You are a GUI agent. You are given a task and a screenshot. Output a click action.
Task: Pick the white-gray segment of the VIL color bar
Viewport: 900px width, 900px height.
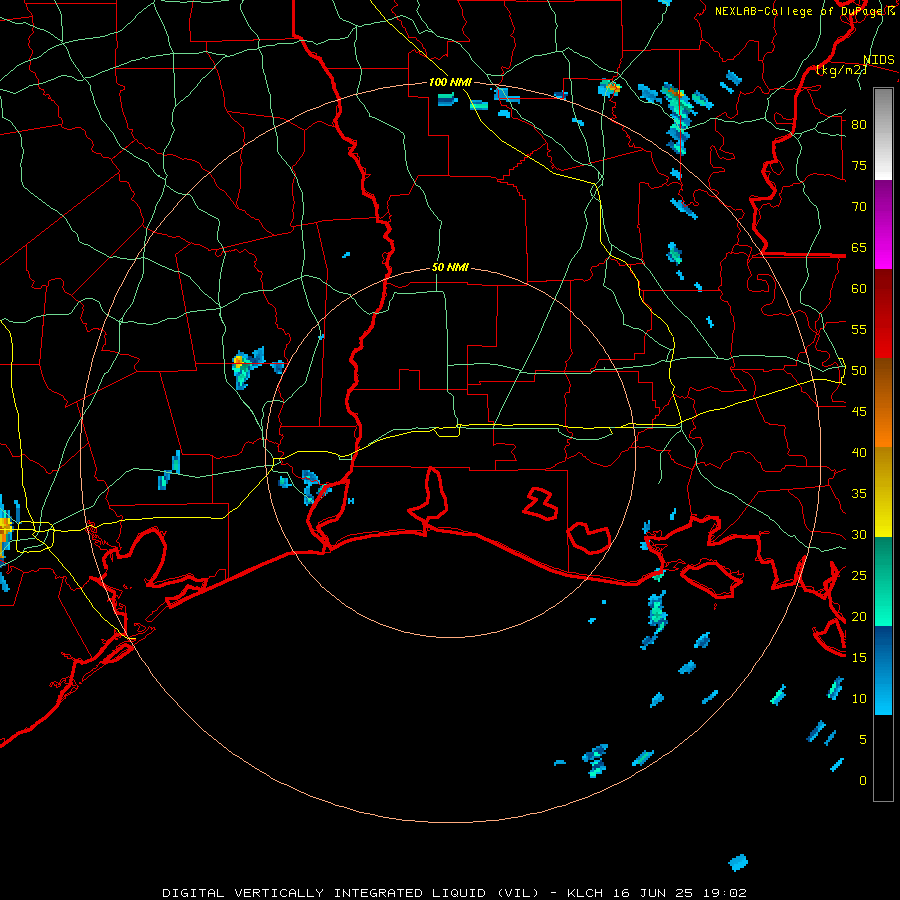coord(883,134)
